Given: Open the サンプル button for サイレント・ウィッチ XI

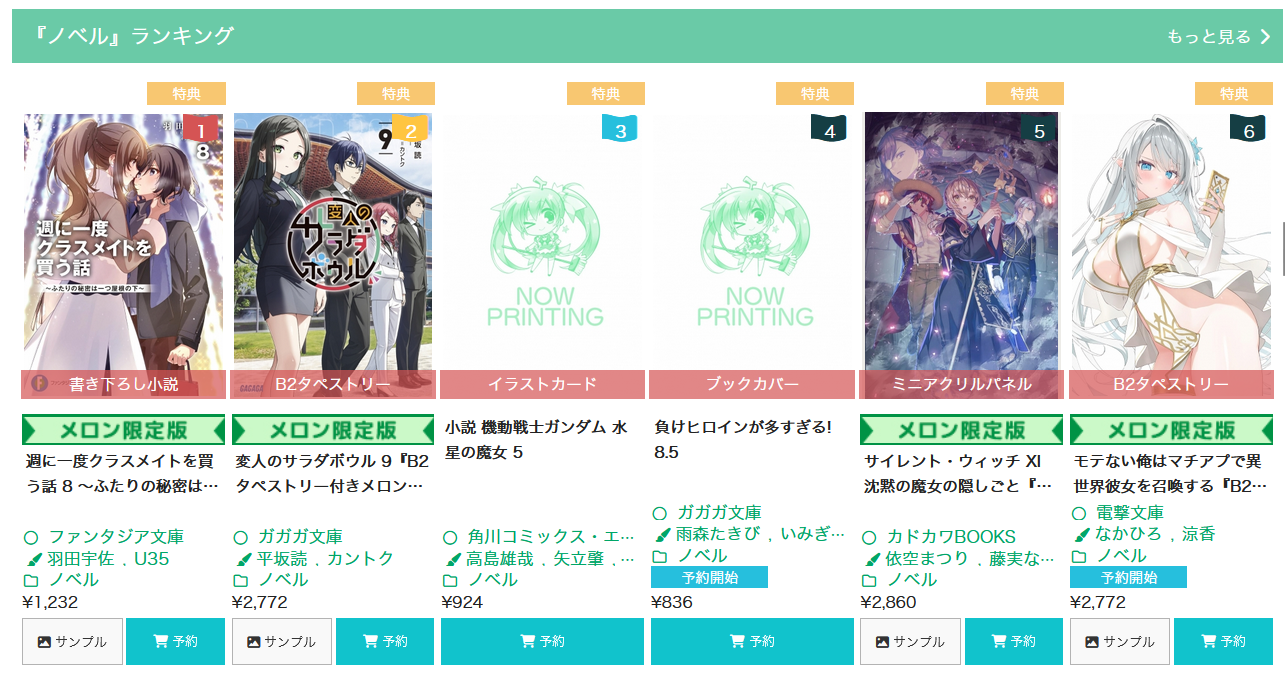Looking at the screenshot, I should click(910, 642).
